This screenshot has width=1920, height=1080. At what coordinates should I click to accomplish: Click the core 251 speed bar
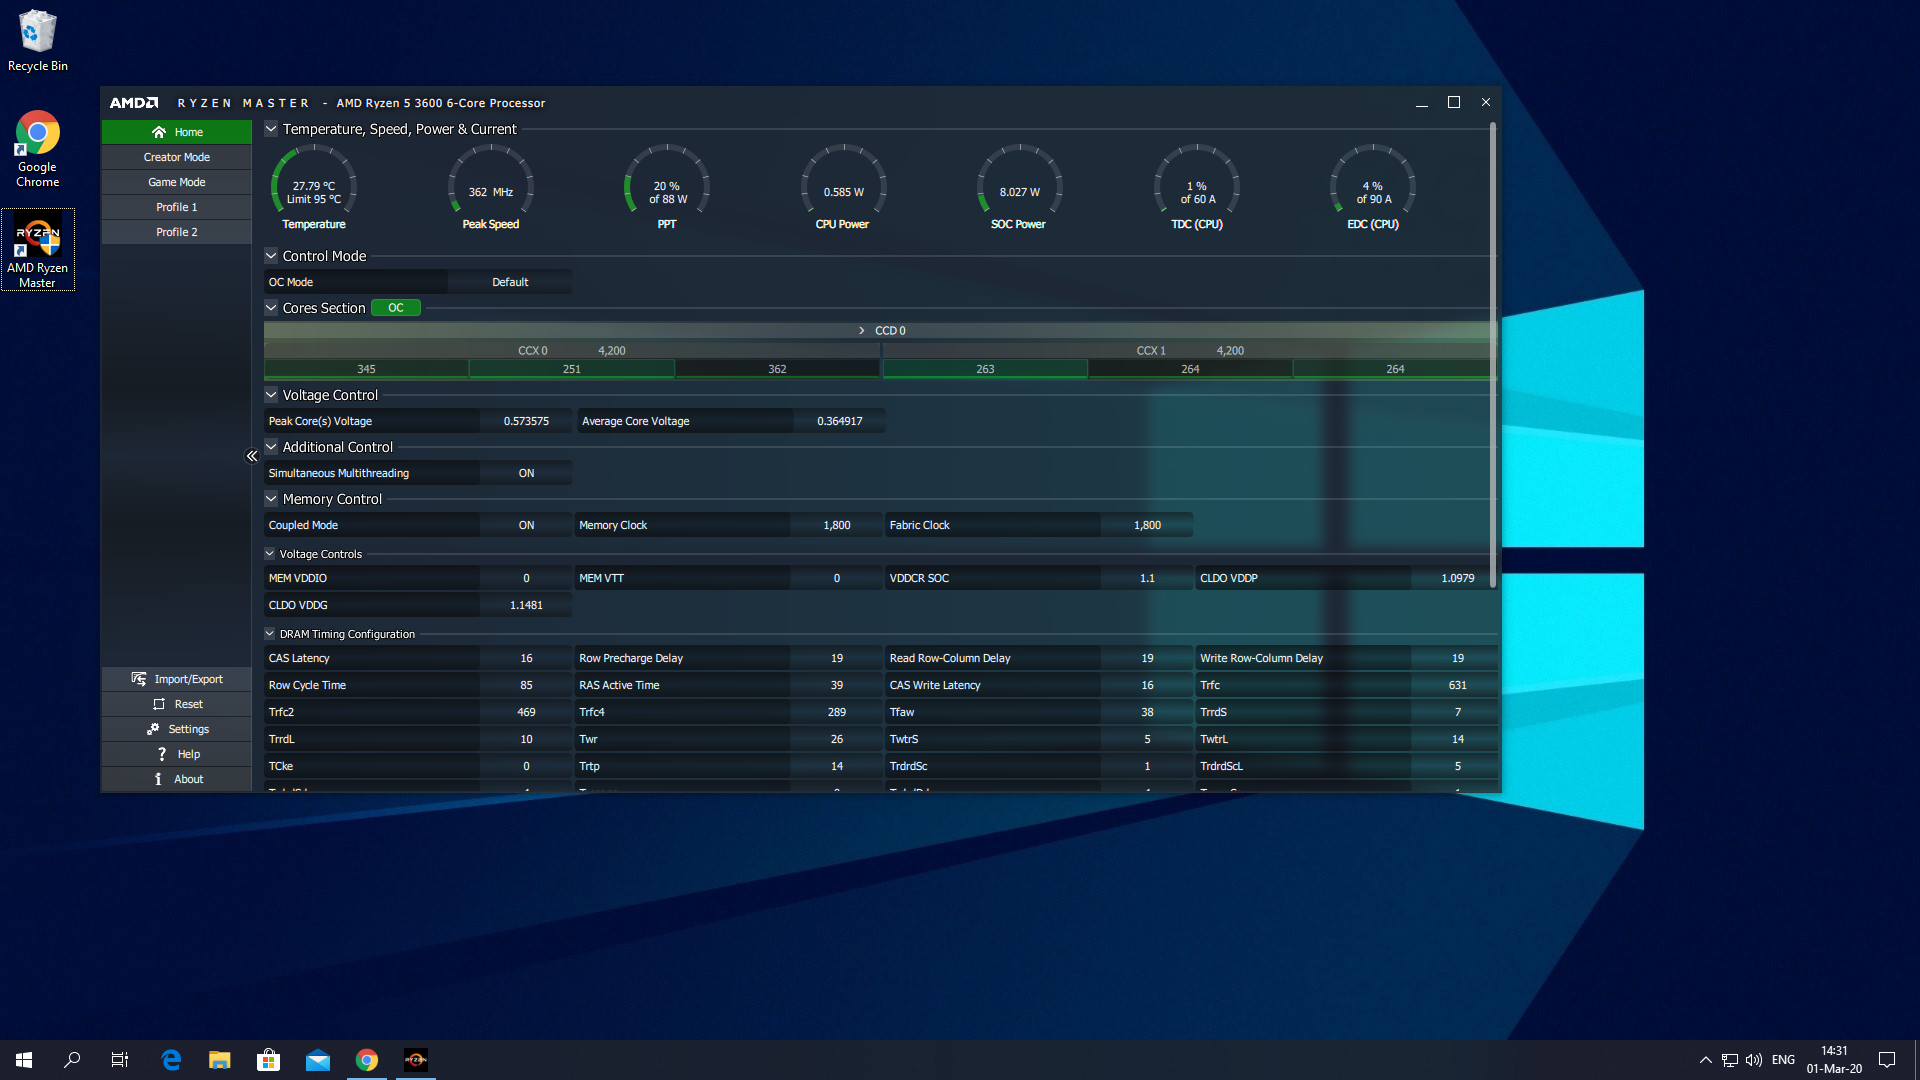(571, 369)
